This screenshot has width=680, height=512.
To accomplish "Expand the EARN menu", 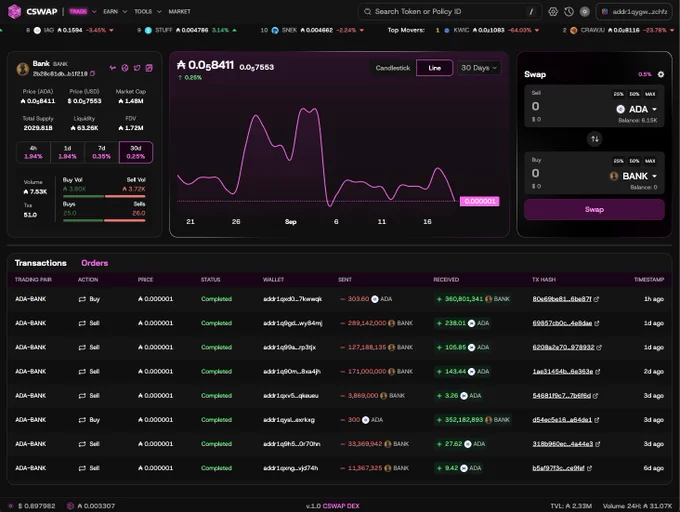I will click(115, 12).
